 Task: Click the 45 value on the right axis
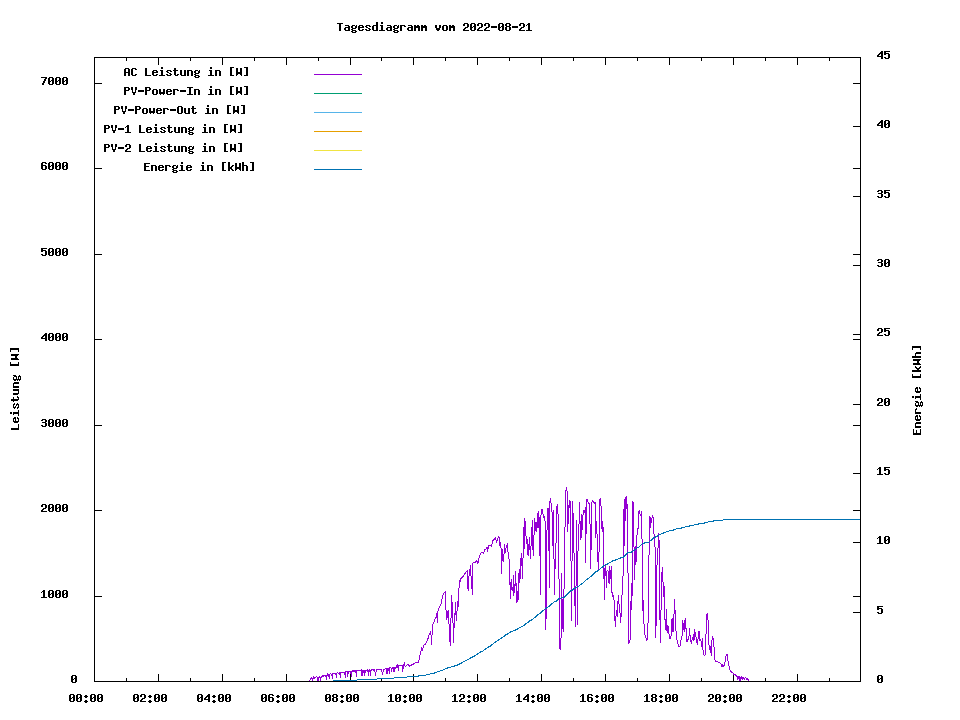(884, 55)
